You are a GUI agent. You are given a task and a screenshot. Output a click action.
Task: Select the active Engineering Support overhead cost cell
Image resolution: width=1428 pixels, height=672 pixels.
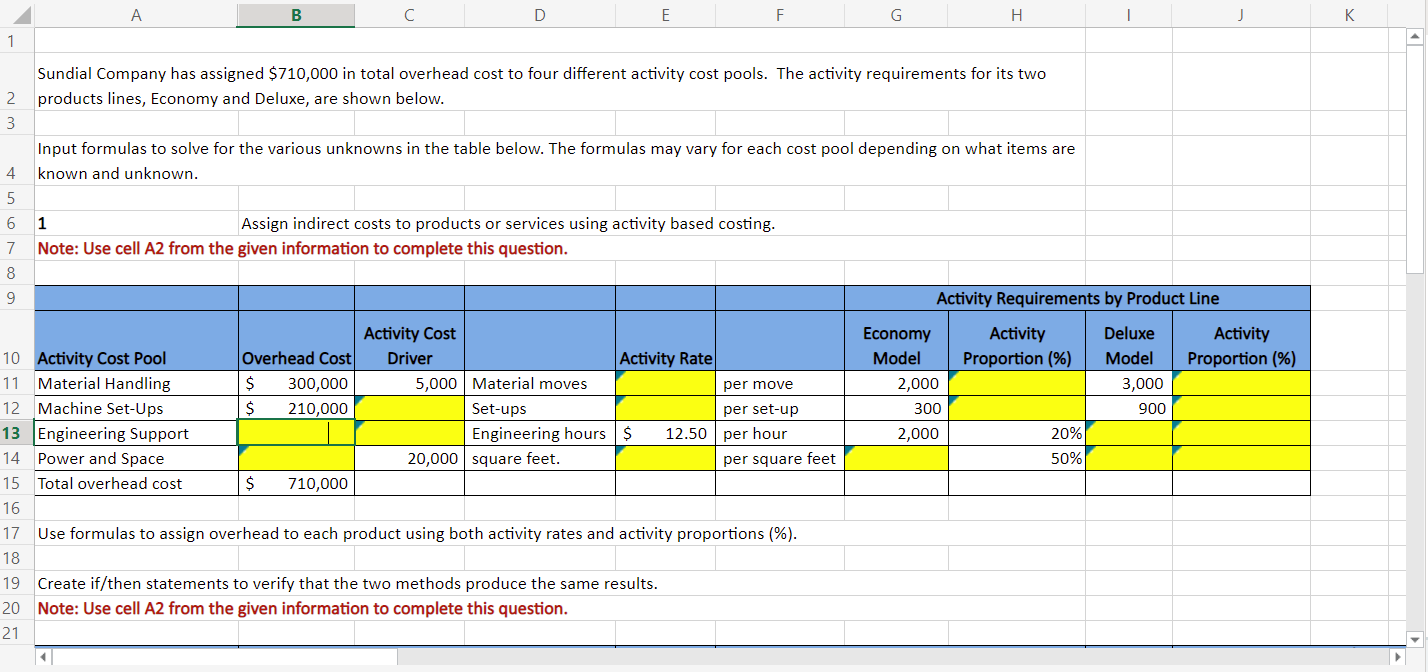tap(296, 433)
